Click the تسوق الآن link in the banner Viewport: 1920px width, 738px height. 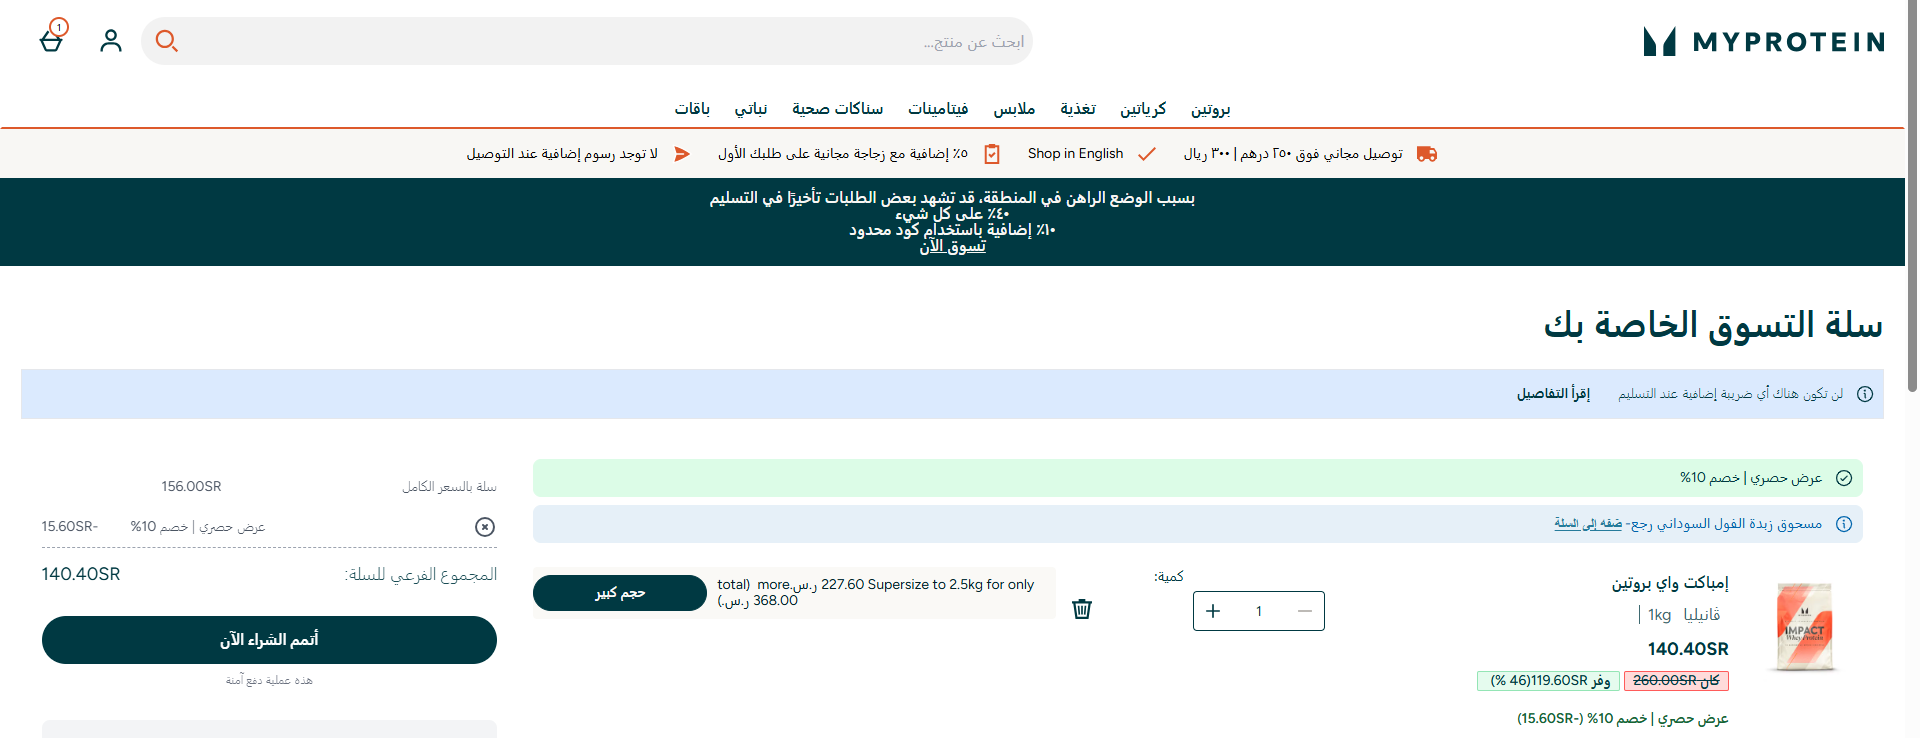[x=953, y=246]
